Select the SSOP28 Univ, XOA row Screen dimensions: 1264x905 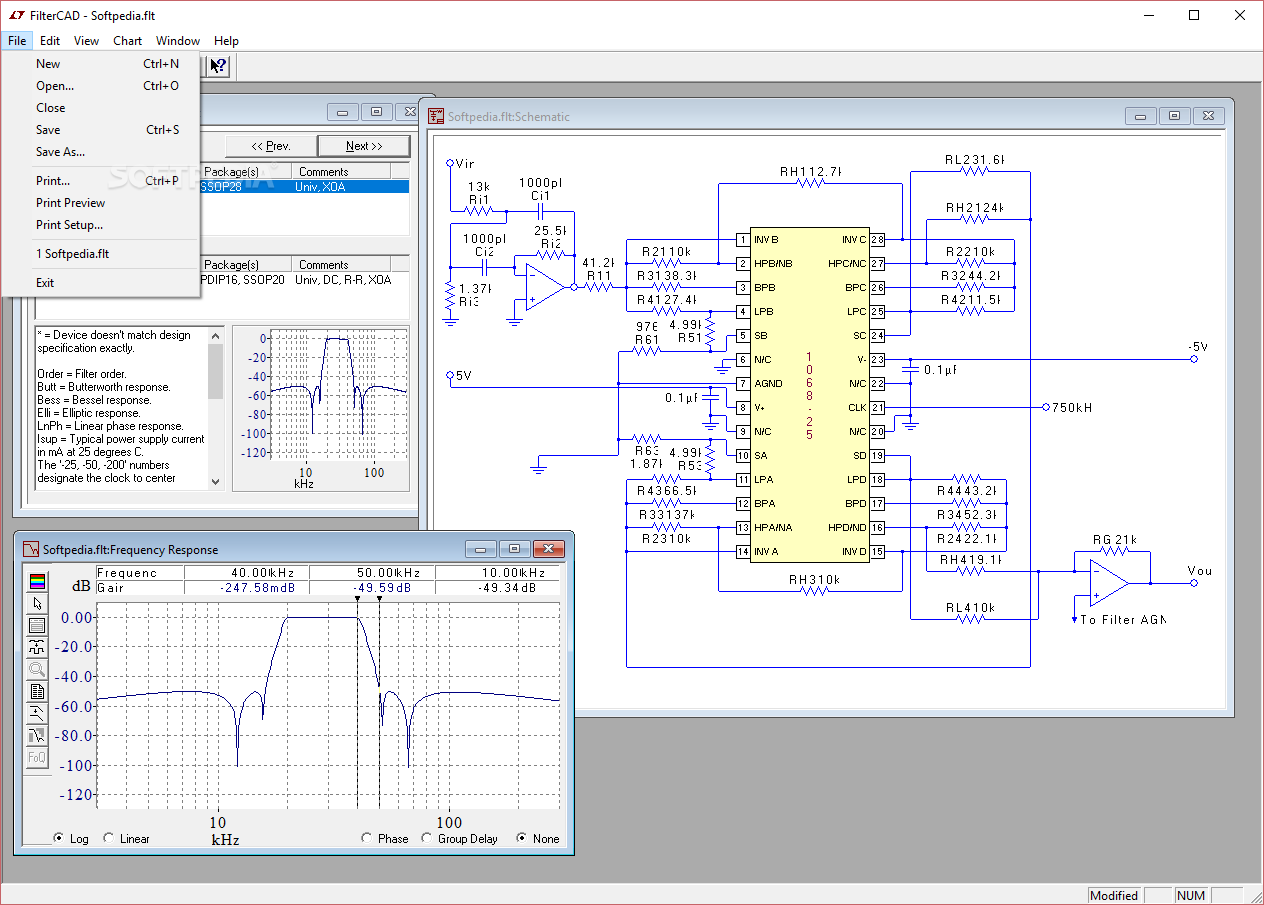point(304,186)
